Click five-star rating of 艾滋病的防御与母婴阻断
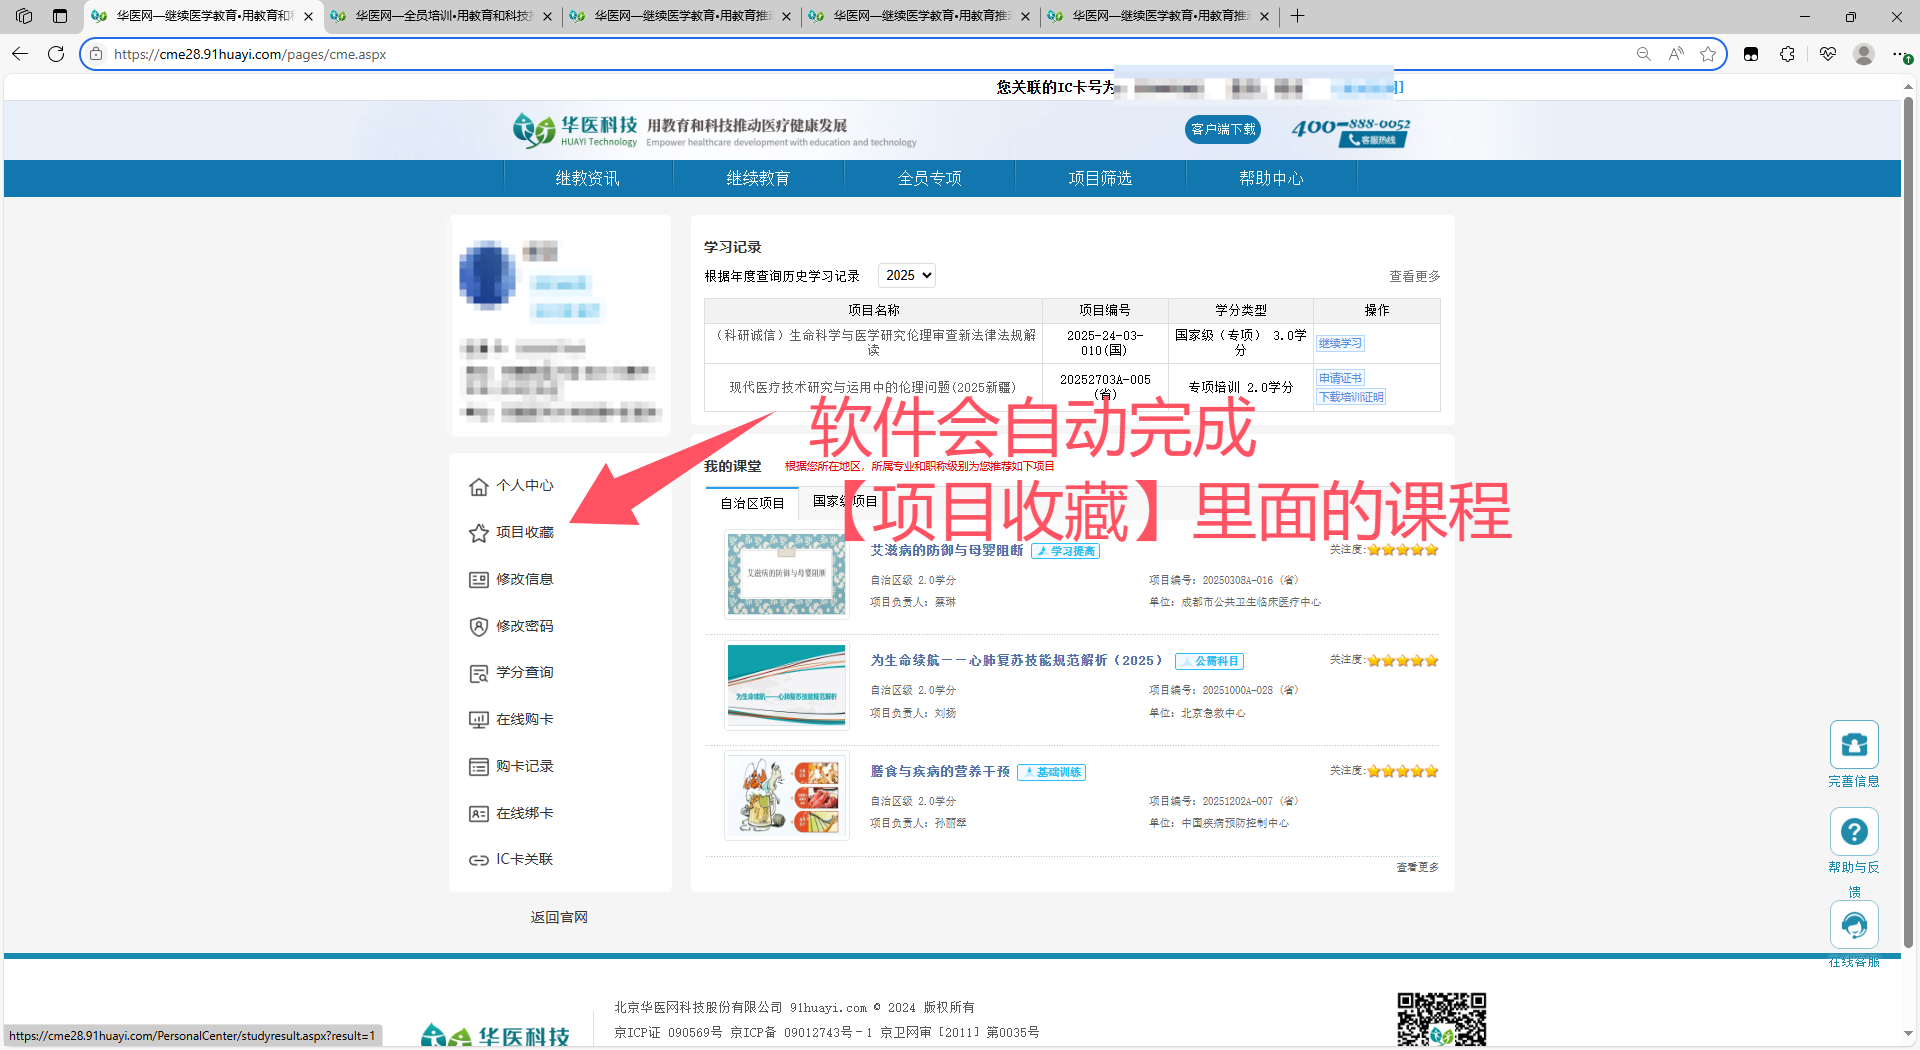The width and height of the screenshot is (1920, 1050). (1403, 550)
